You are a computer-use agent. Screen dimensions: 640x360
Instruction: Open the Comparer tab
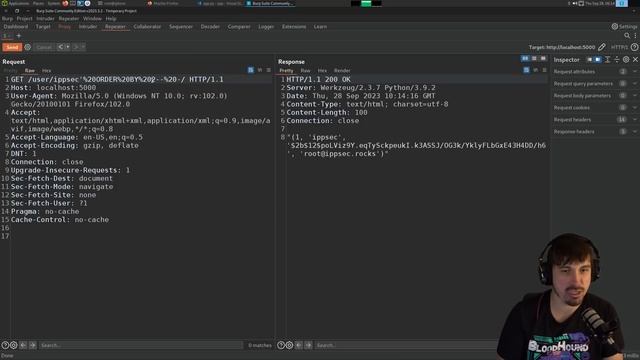(x=239, y=27)
